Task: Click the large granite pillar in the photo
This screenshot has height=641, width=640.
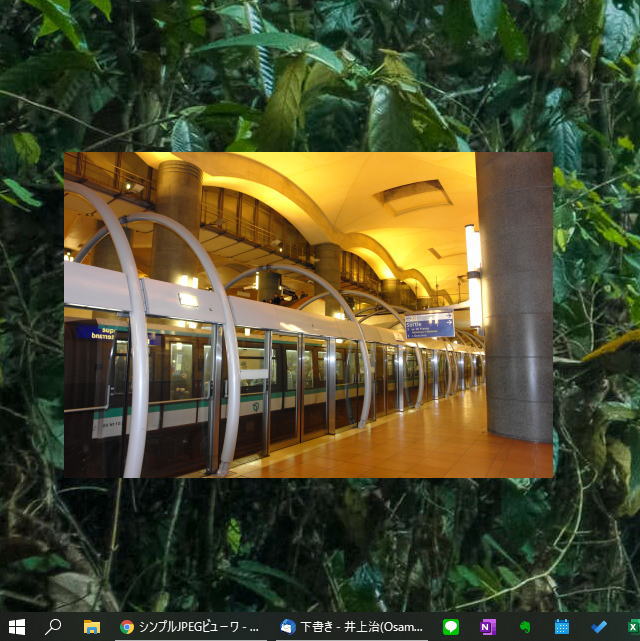Action: pyautogui.click(x=514, y=300)
